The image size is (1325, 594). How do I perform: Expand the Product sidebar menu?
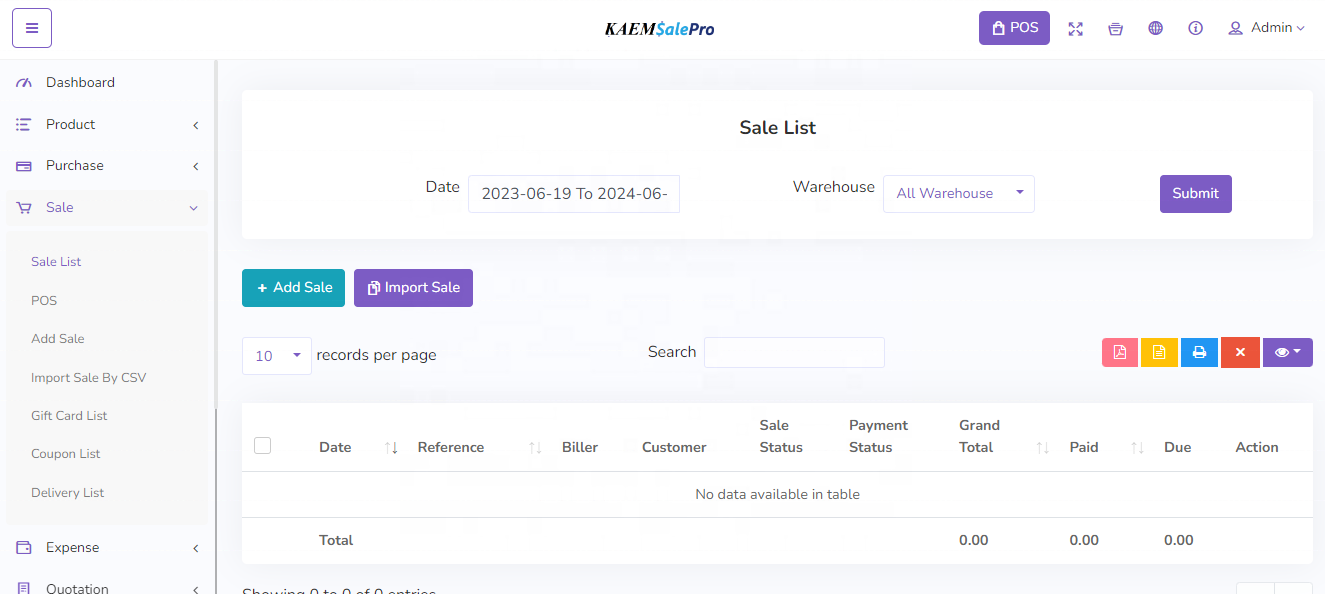coord(107,125)
